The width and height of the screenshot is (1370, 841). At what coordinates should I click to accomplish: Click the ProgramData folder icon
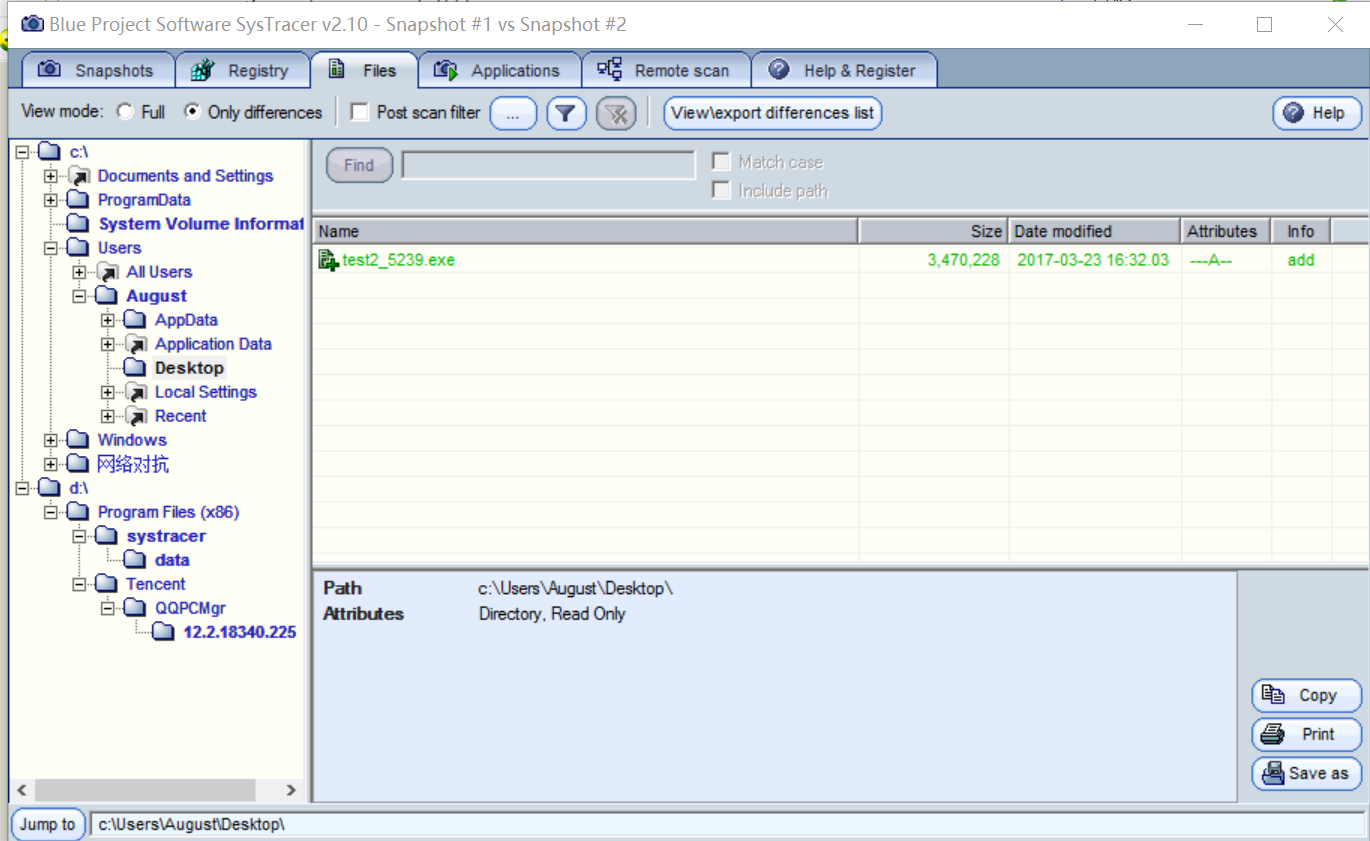coord(78,200)
